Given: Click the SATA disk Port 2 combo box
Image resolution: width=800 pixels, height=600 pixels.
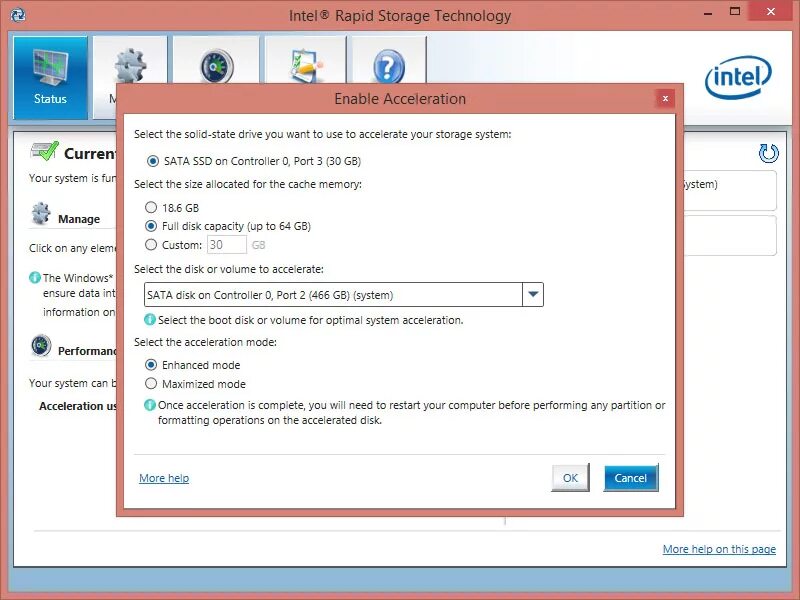Looking at the screenshot, I should tap(344, 294).
